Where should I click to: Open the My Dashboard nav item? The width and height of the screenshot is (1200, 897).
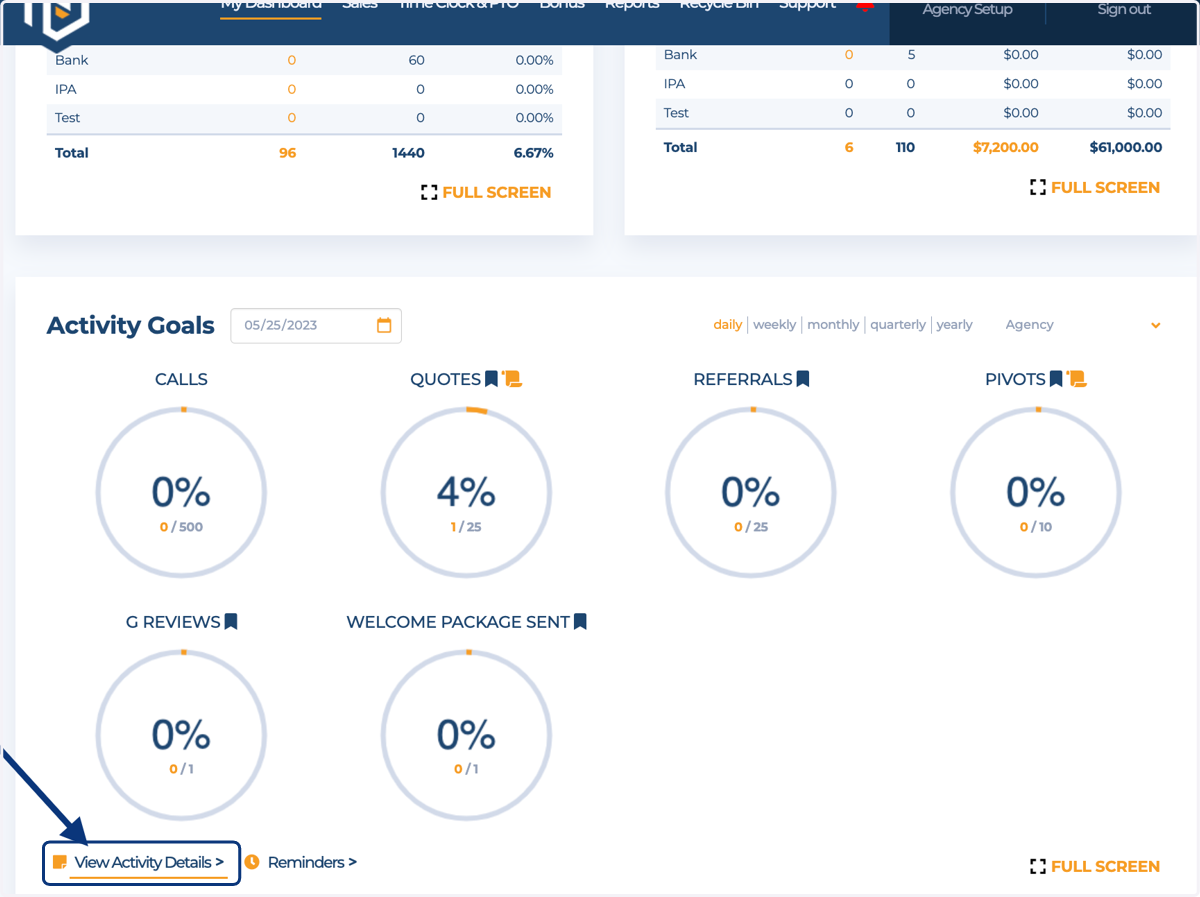[271, 6]
